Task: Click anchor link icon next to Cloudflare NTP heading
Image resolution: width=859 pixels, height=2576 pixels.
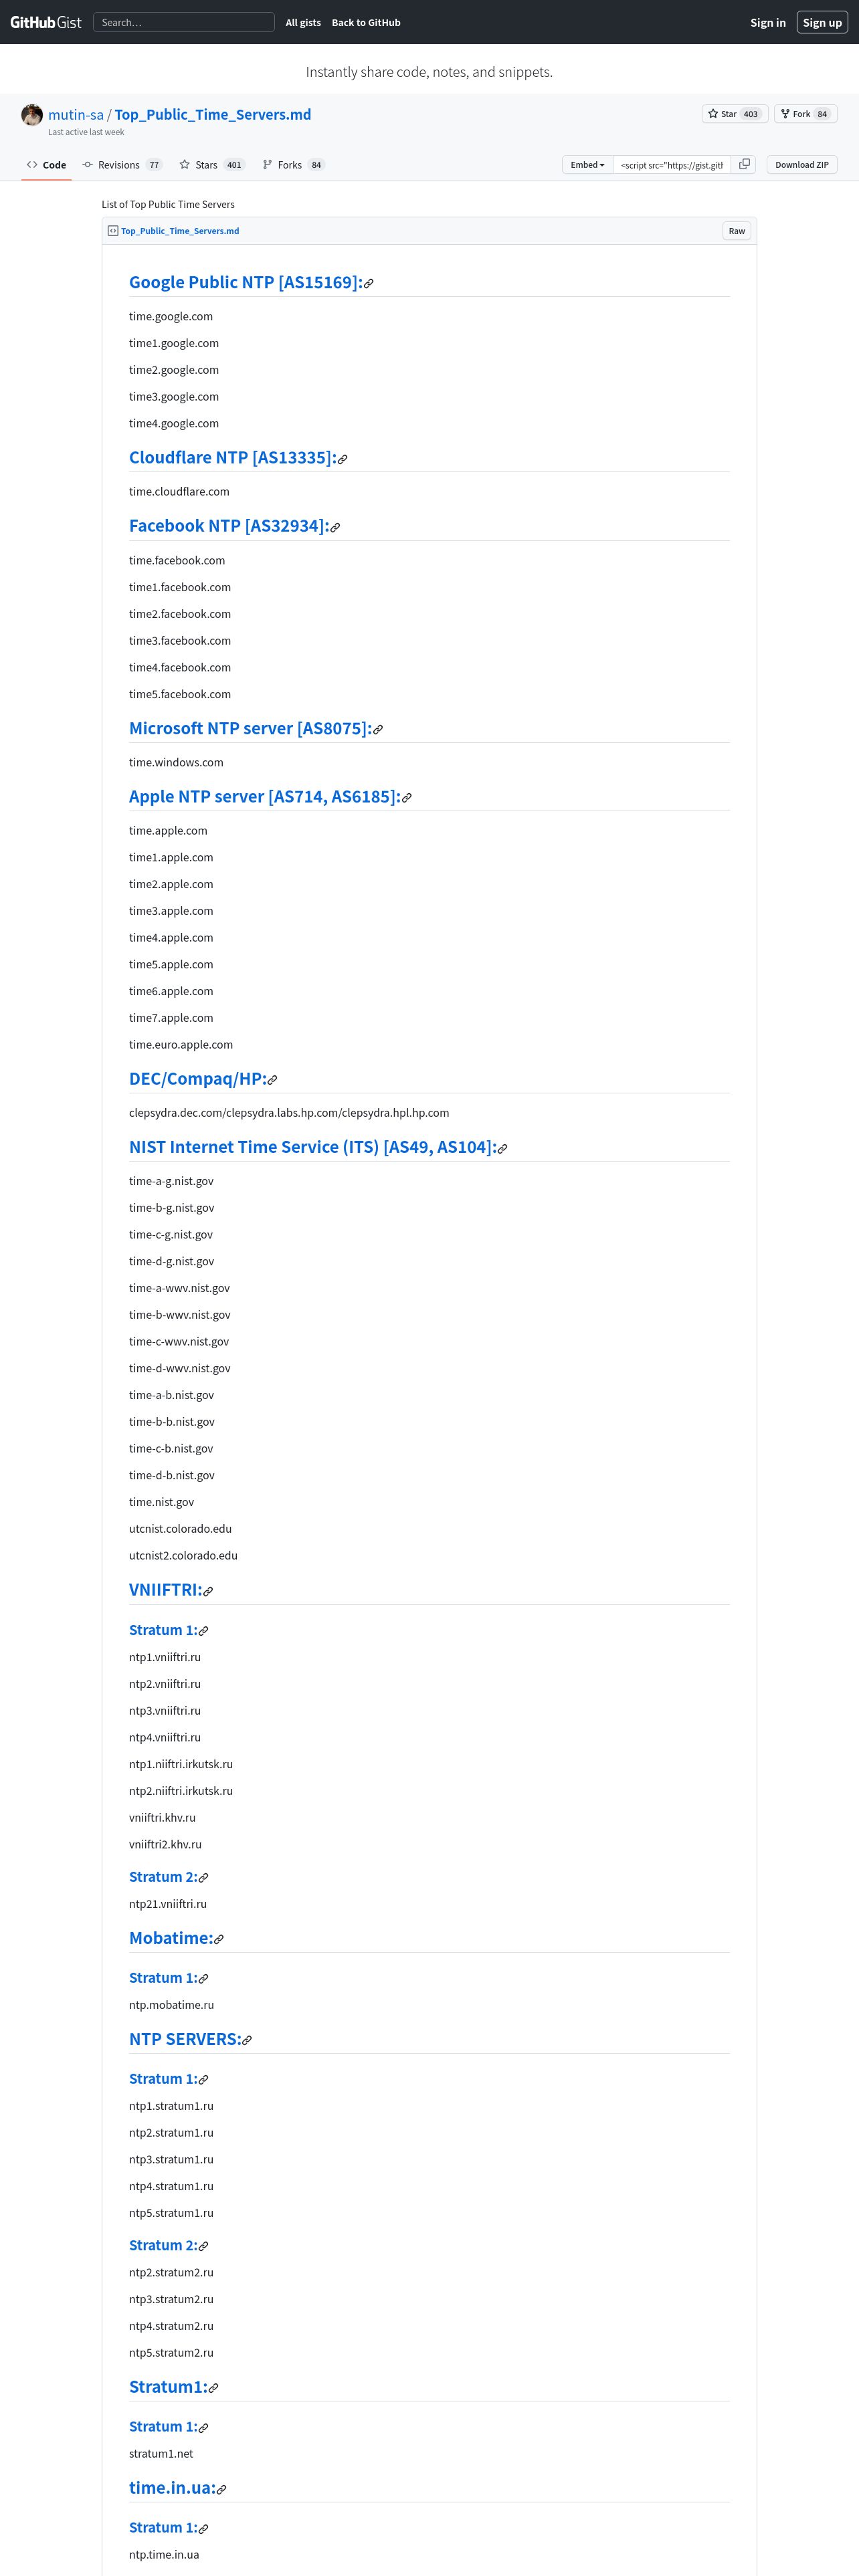Action: pos(342,459)
